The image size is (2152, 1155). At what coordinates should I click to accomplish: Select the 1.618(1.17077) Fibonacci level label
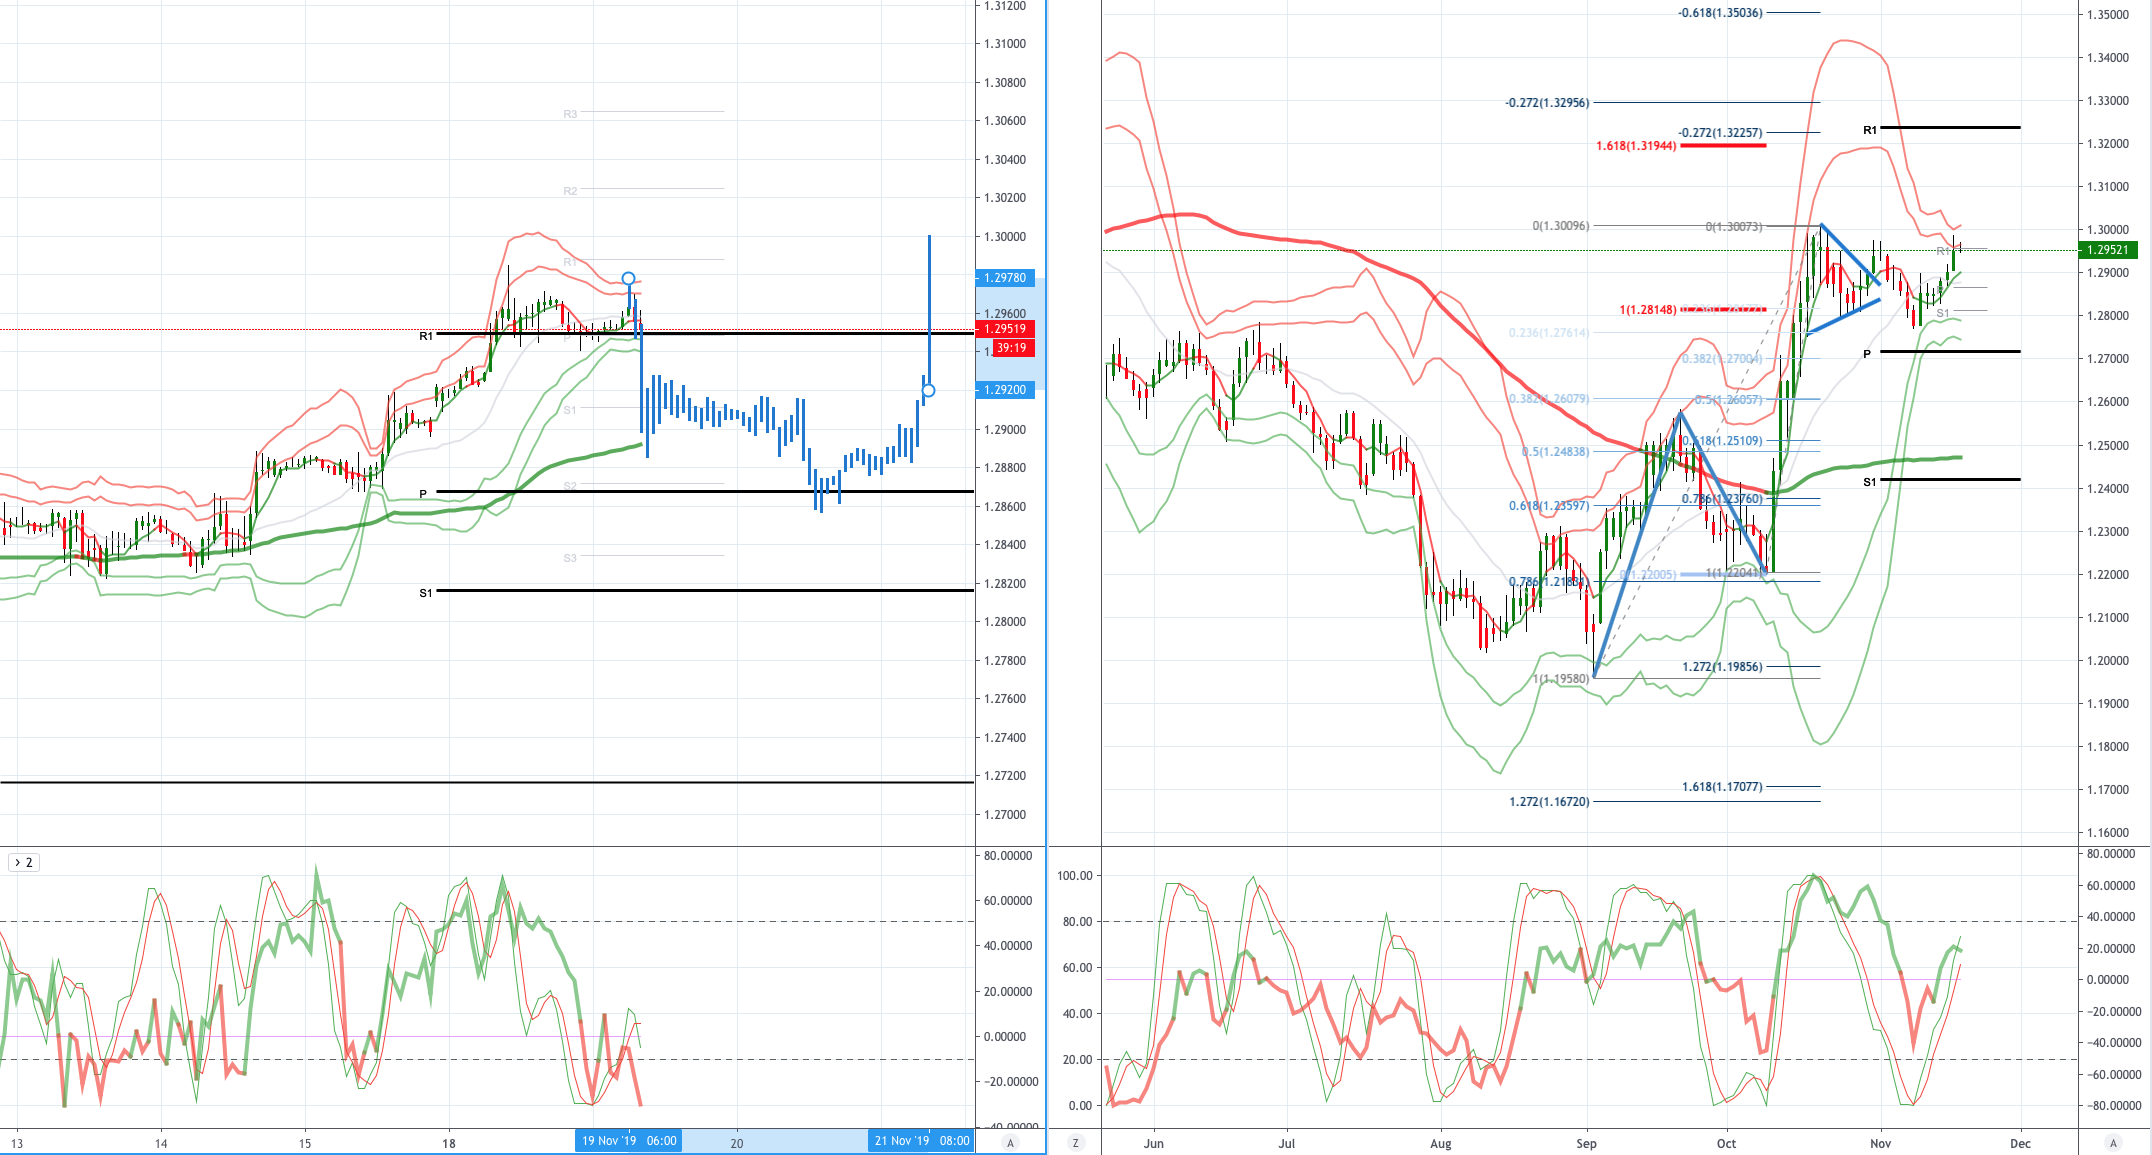click(1722, 787)
